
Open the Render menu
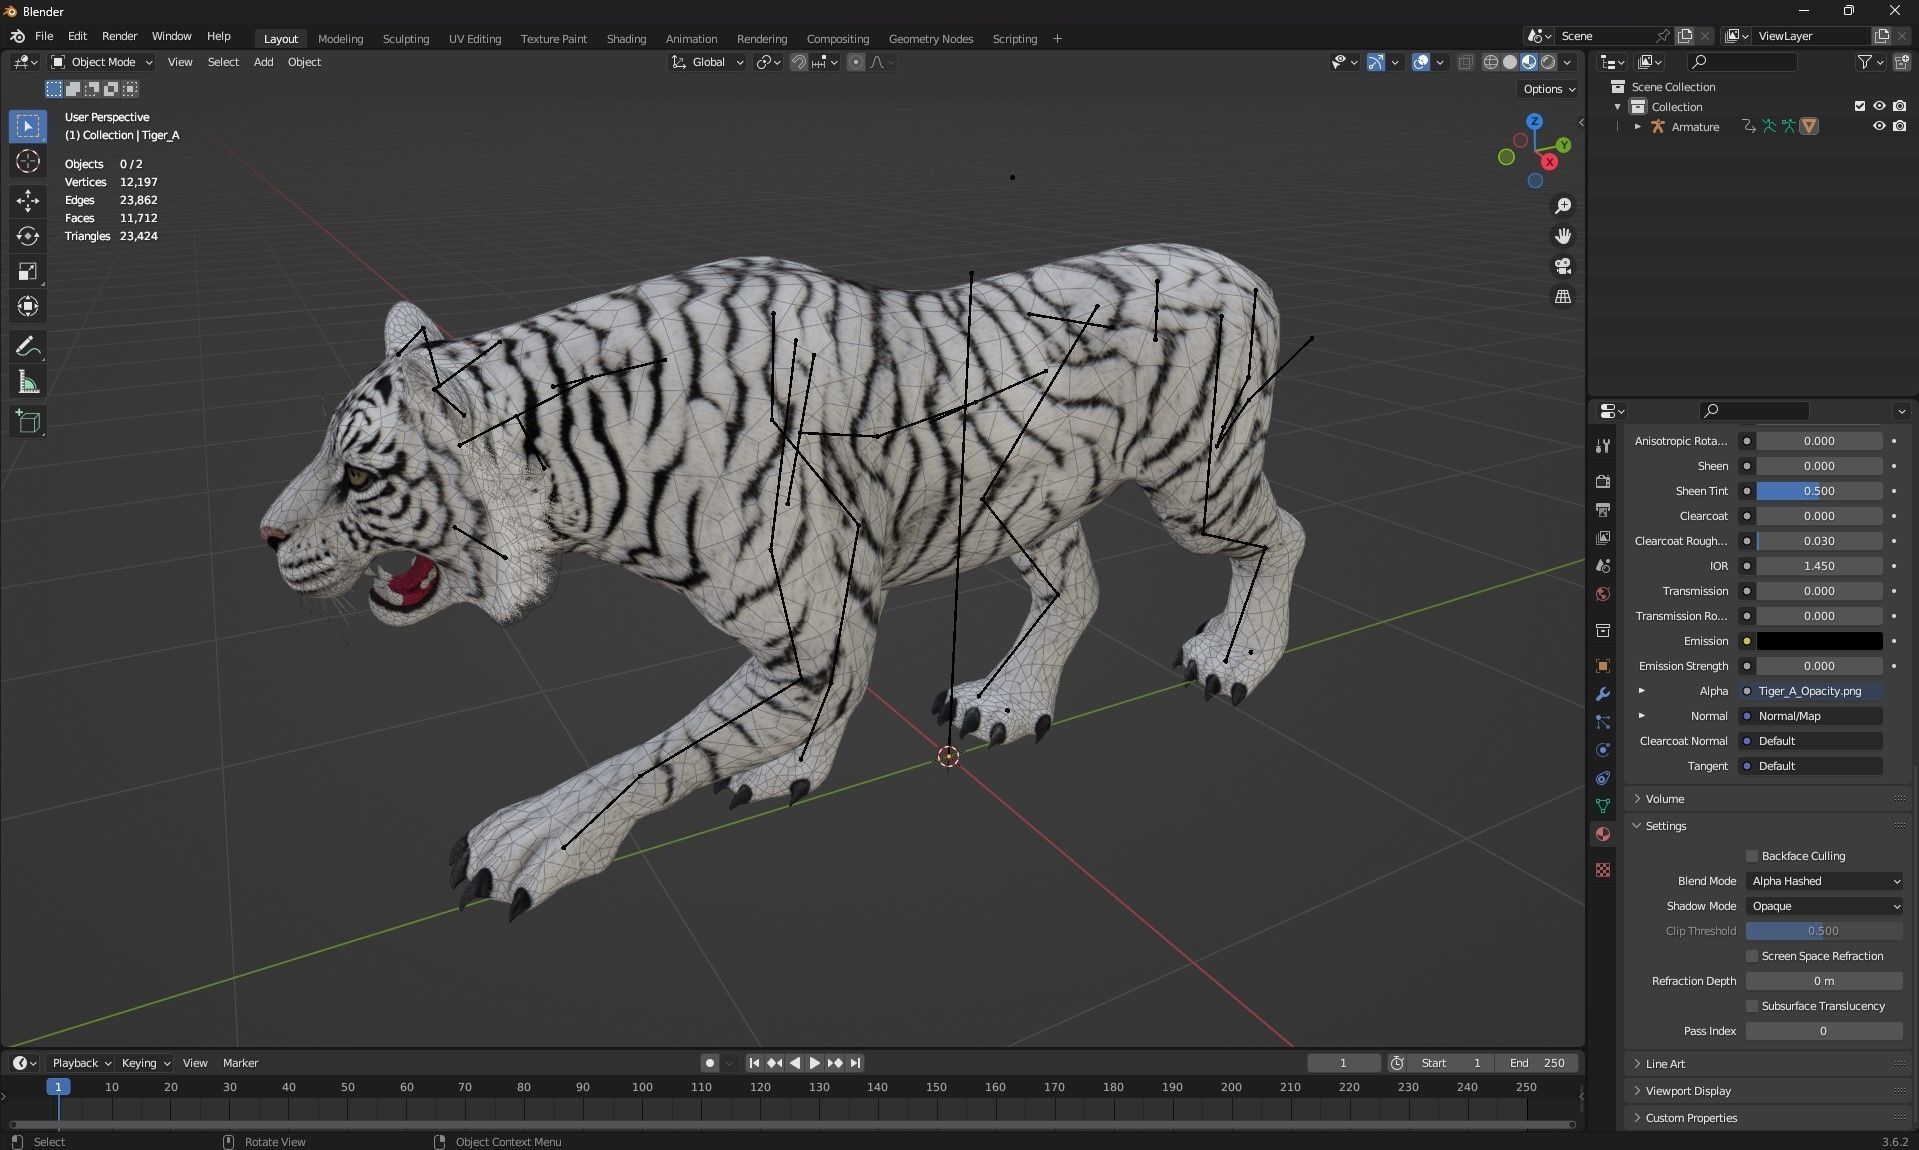pos(119,36)
